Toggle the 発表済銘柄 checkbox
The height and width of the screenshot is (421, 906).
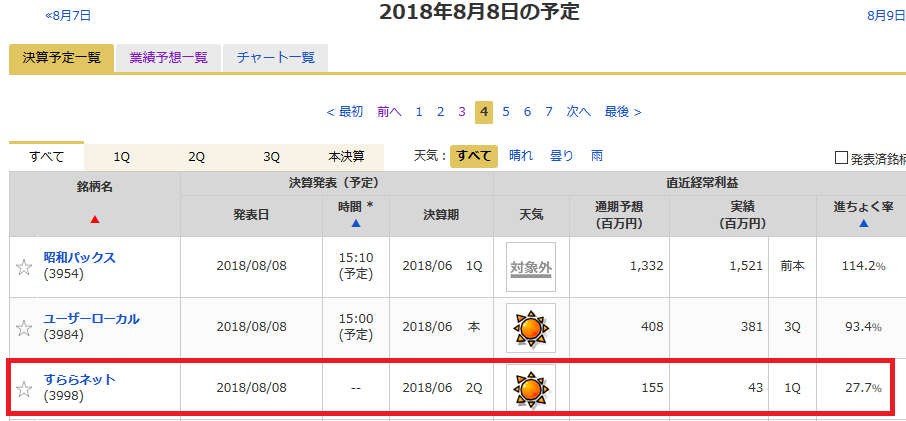point(841,158)
